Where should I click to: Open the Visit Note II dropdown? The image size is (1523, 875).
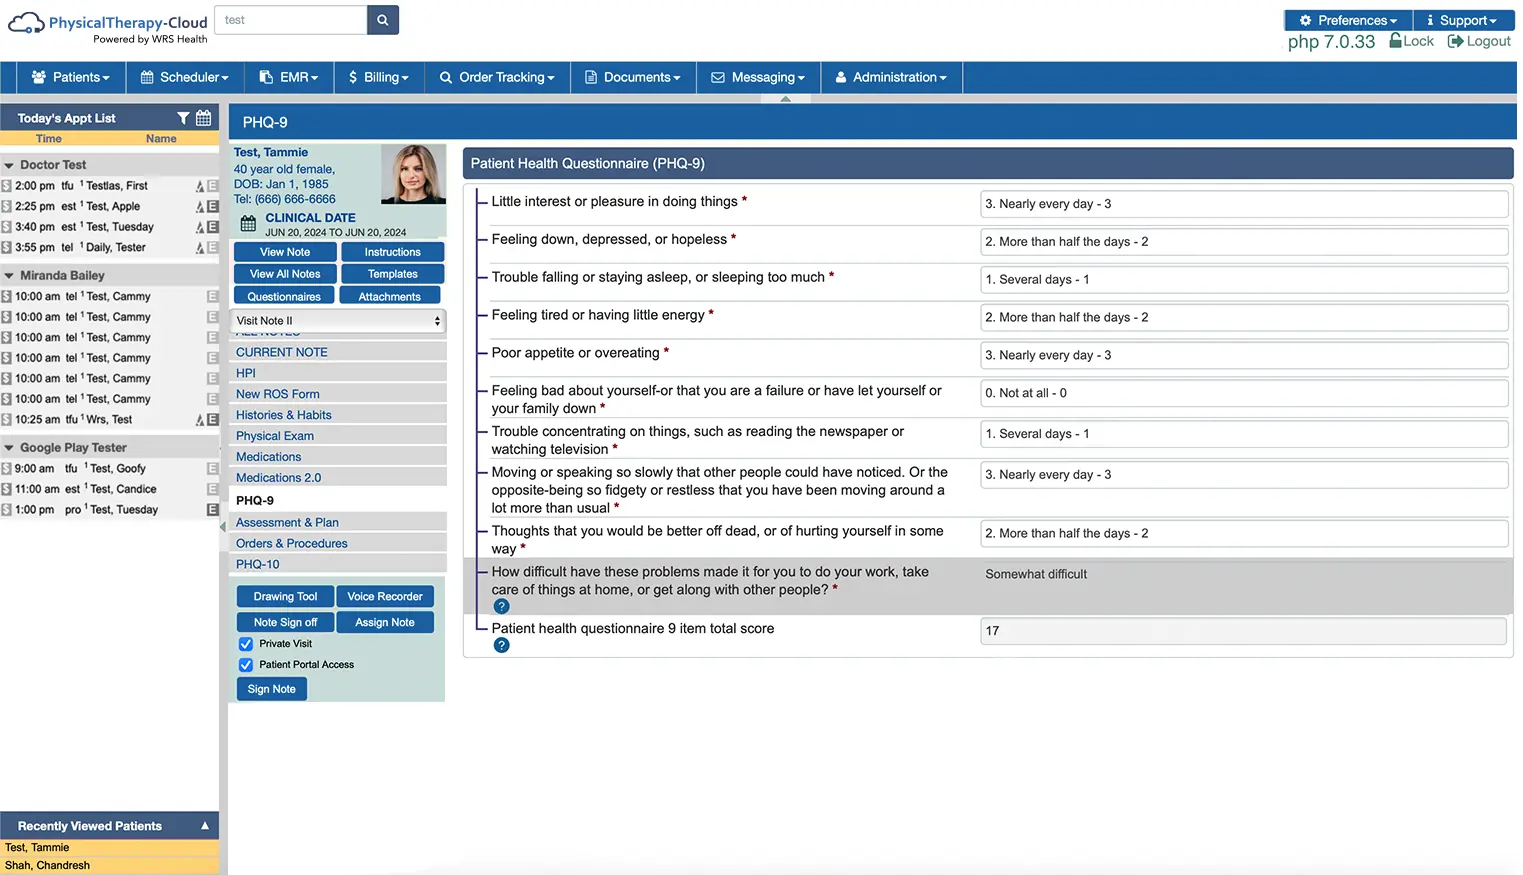[x=337, y=320]
